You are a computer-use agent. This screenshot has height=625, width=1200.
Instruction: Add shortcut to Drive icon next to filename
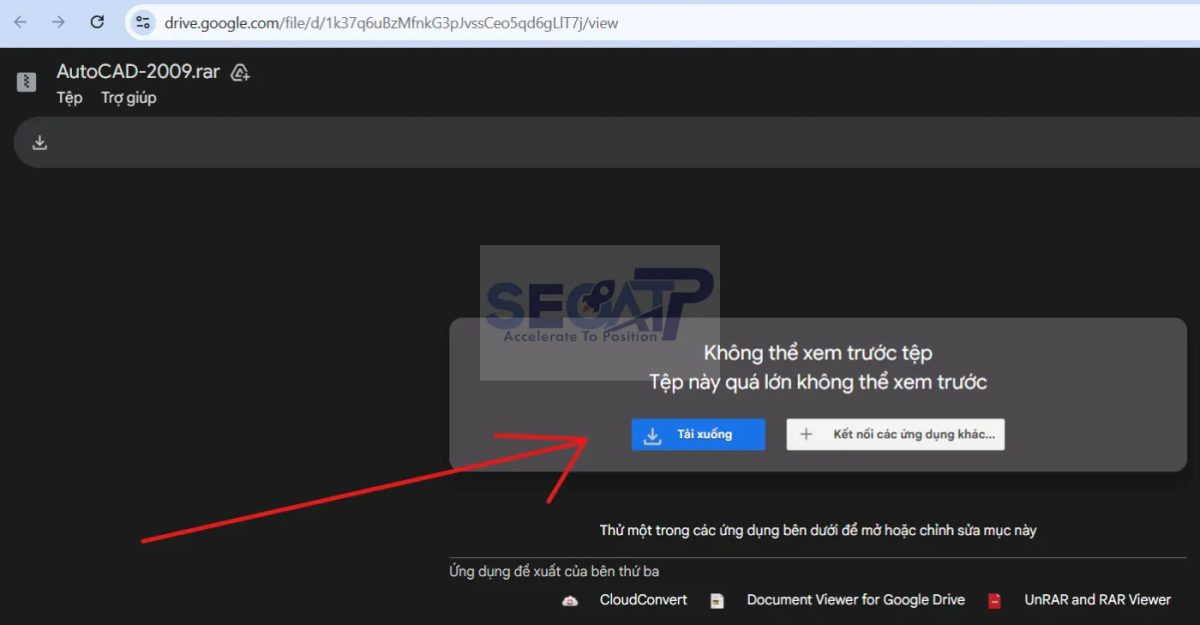240,73
